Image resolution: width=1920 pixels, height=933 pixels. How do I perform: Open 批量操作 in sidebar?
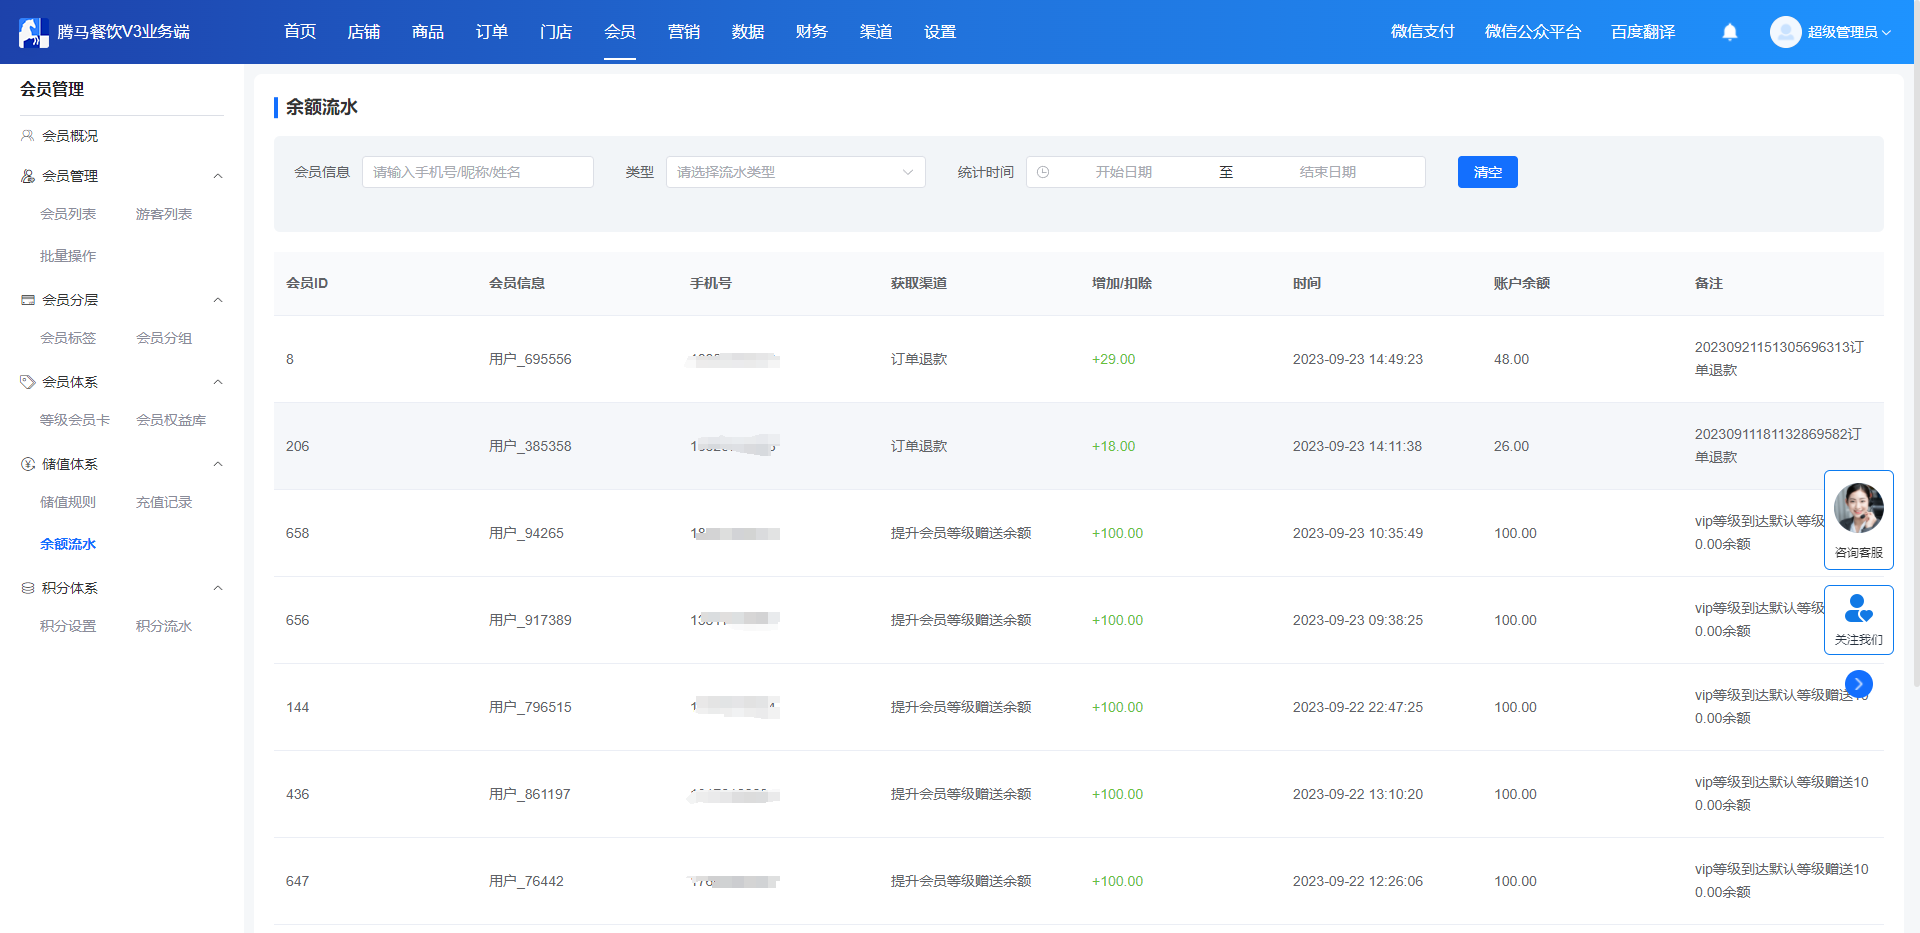tap(68, 256)
